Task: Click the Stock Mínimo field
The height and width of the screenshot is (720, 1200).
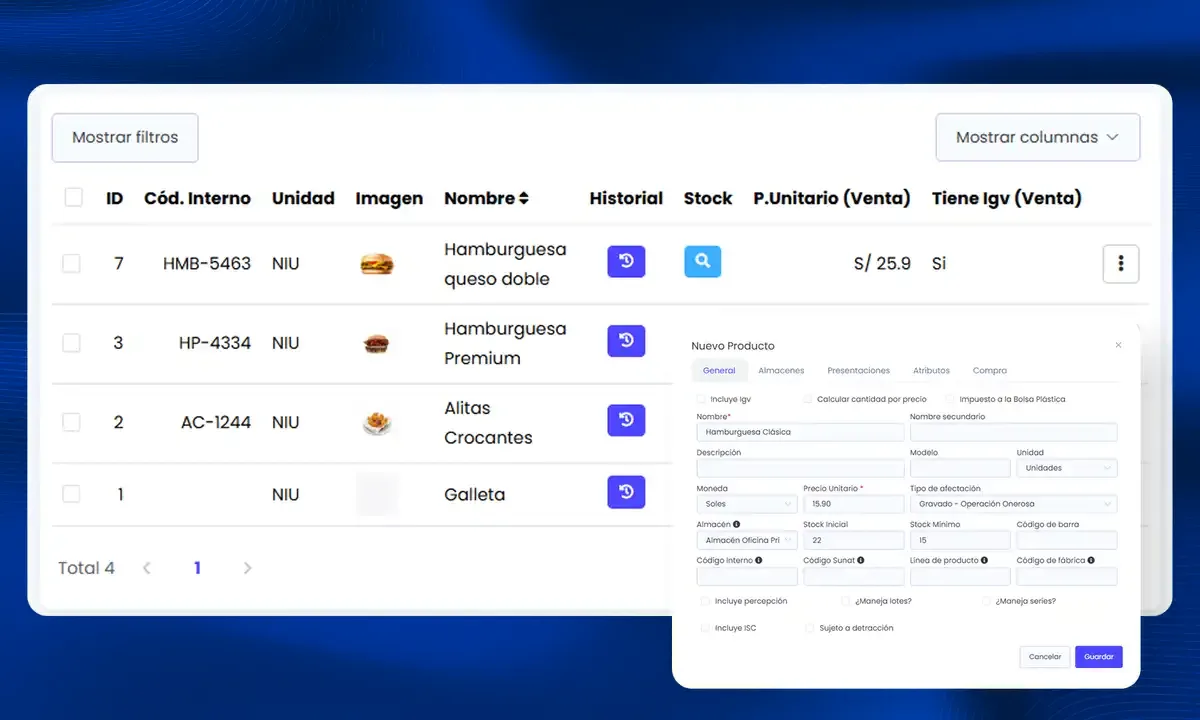Action: 960,540
